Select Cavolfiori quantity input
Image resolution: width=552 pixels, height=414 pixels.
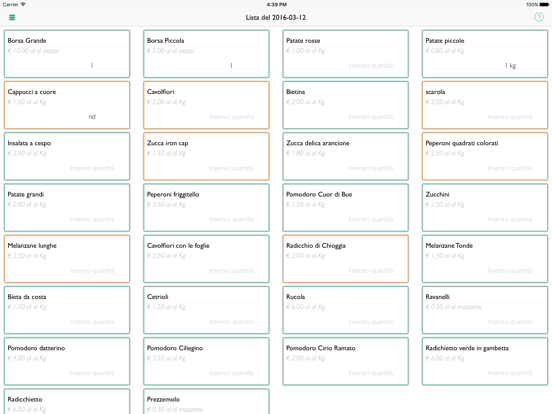click(x=231, y=117)
